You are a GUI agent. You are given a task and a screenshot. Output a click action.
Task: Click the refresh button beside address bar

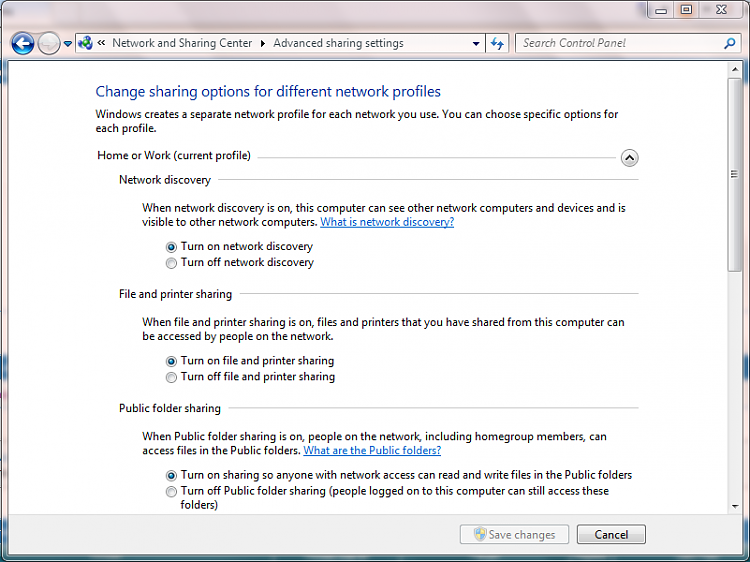497,44
